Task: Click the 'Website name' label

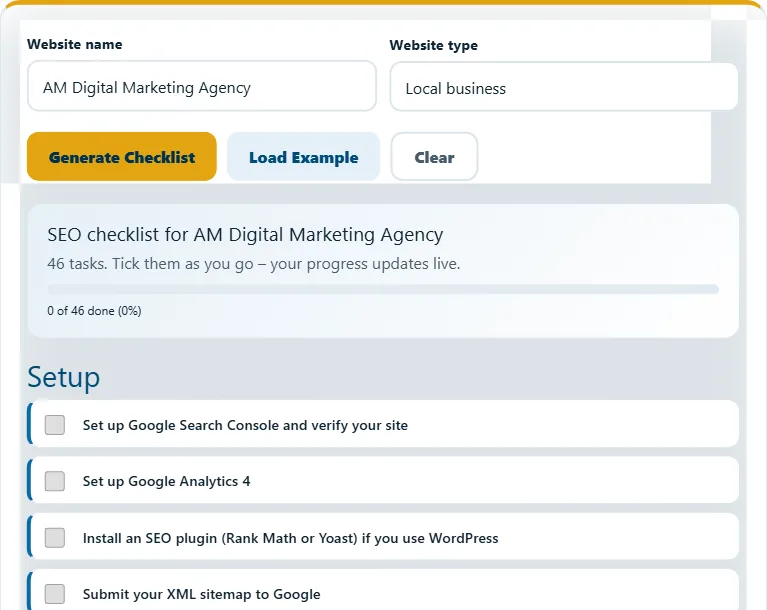Action: (x=75, y=44)
